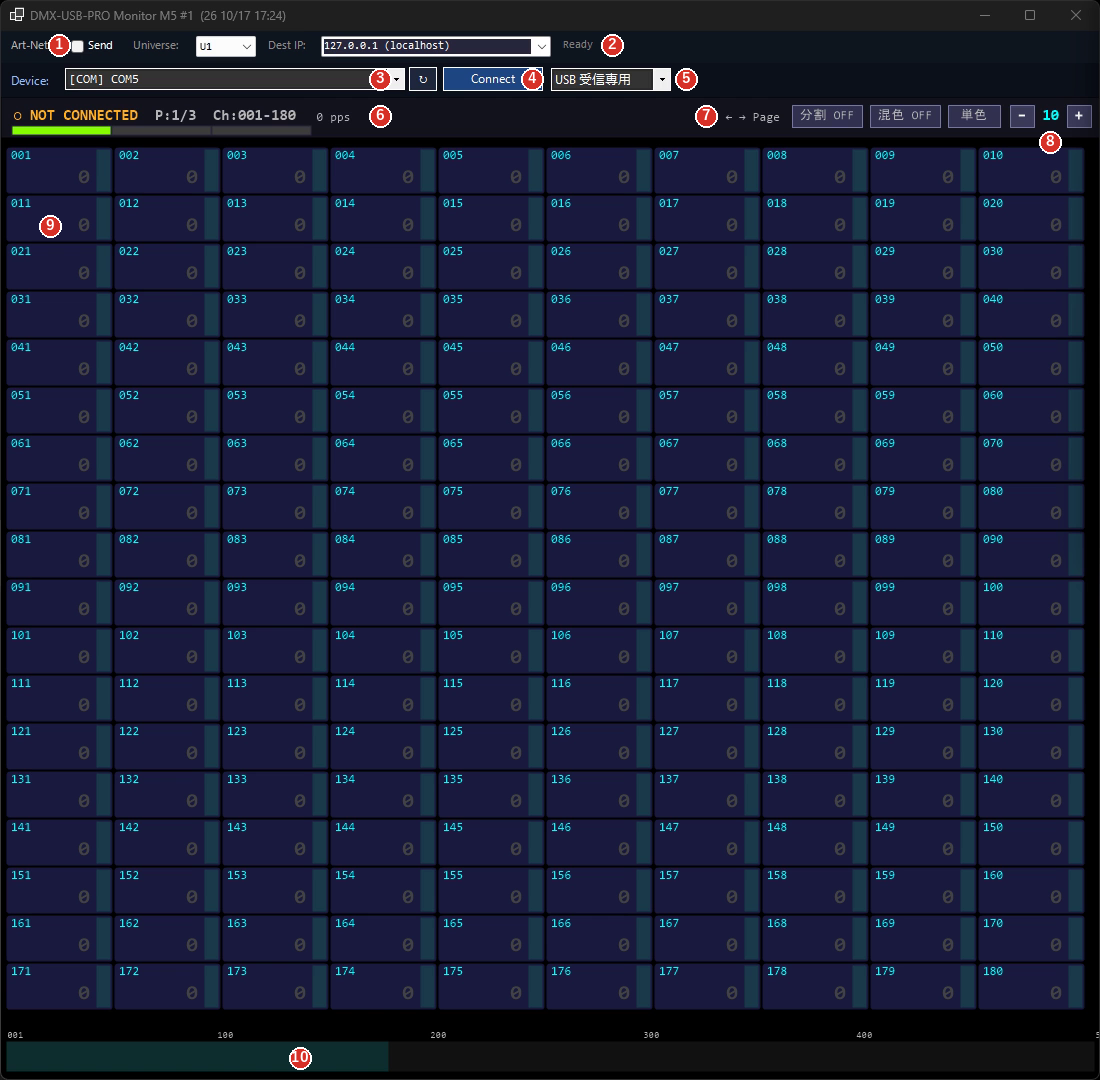Select the channel 161 cell

(59, 938)
